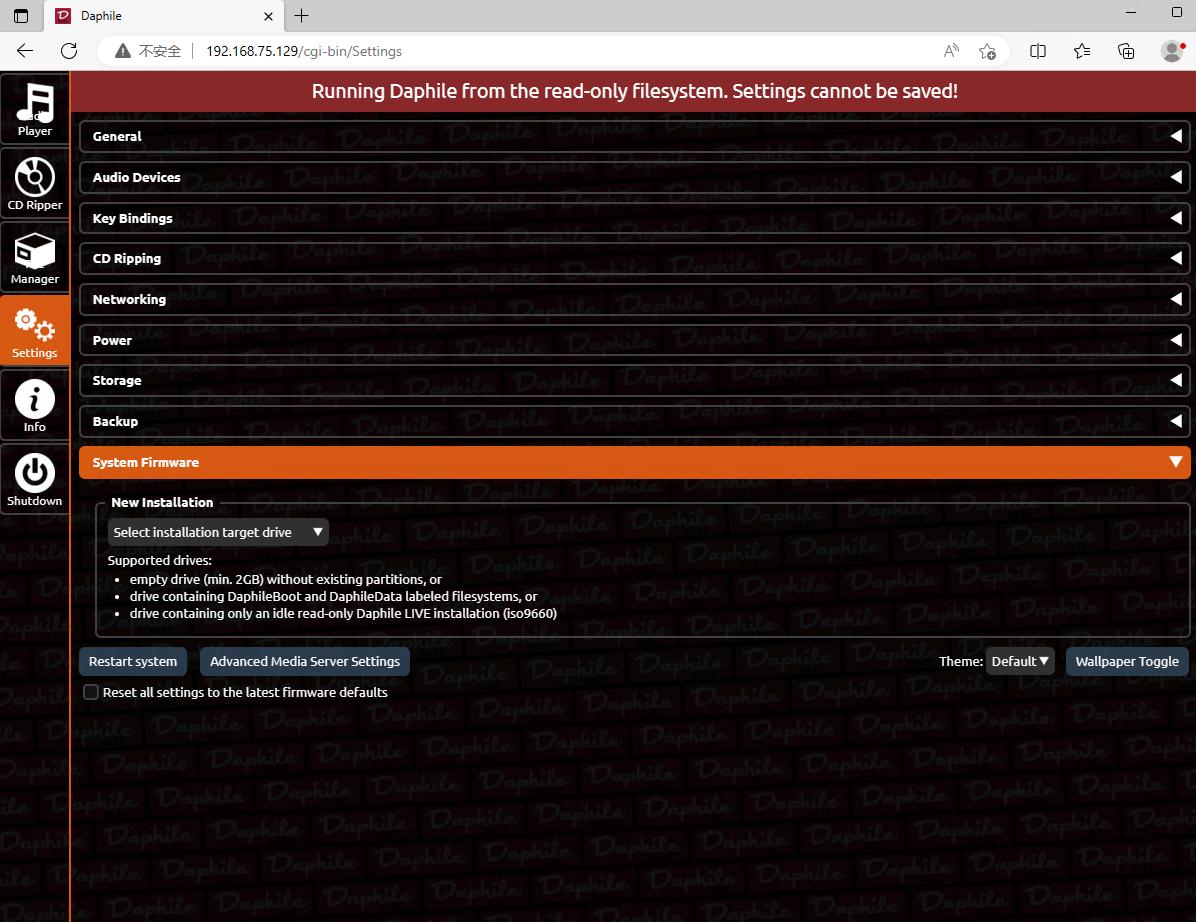Expand the Networking section

634,300
